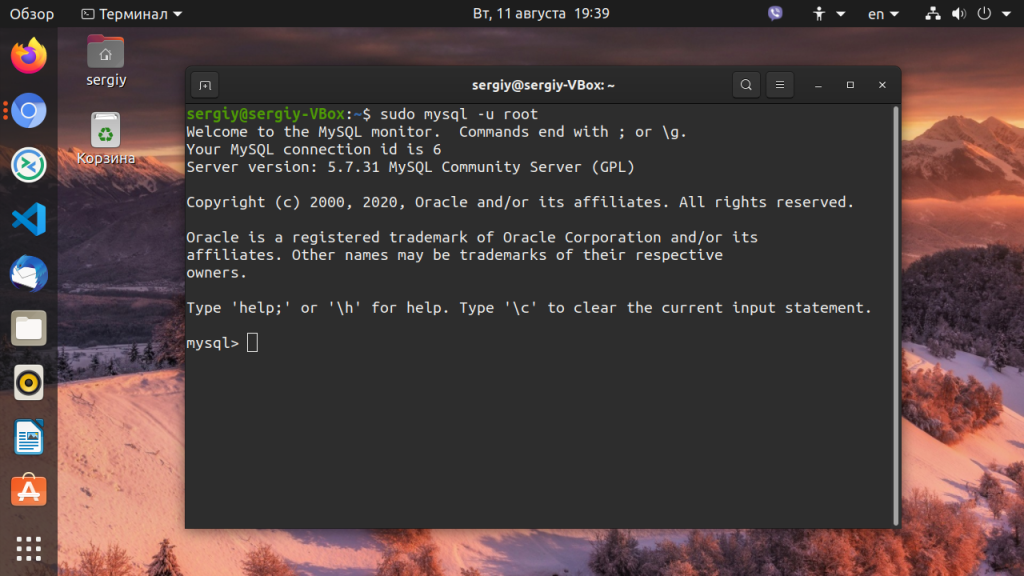Minimize the terminal window

coord(818,85)
